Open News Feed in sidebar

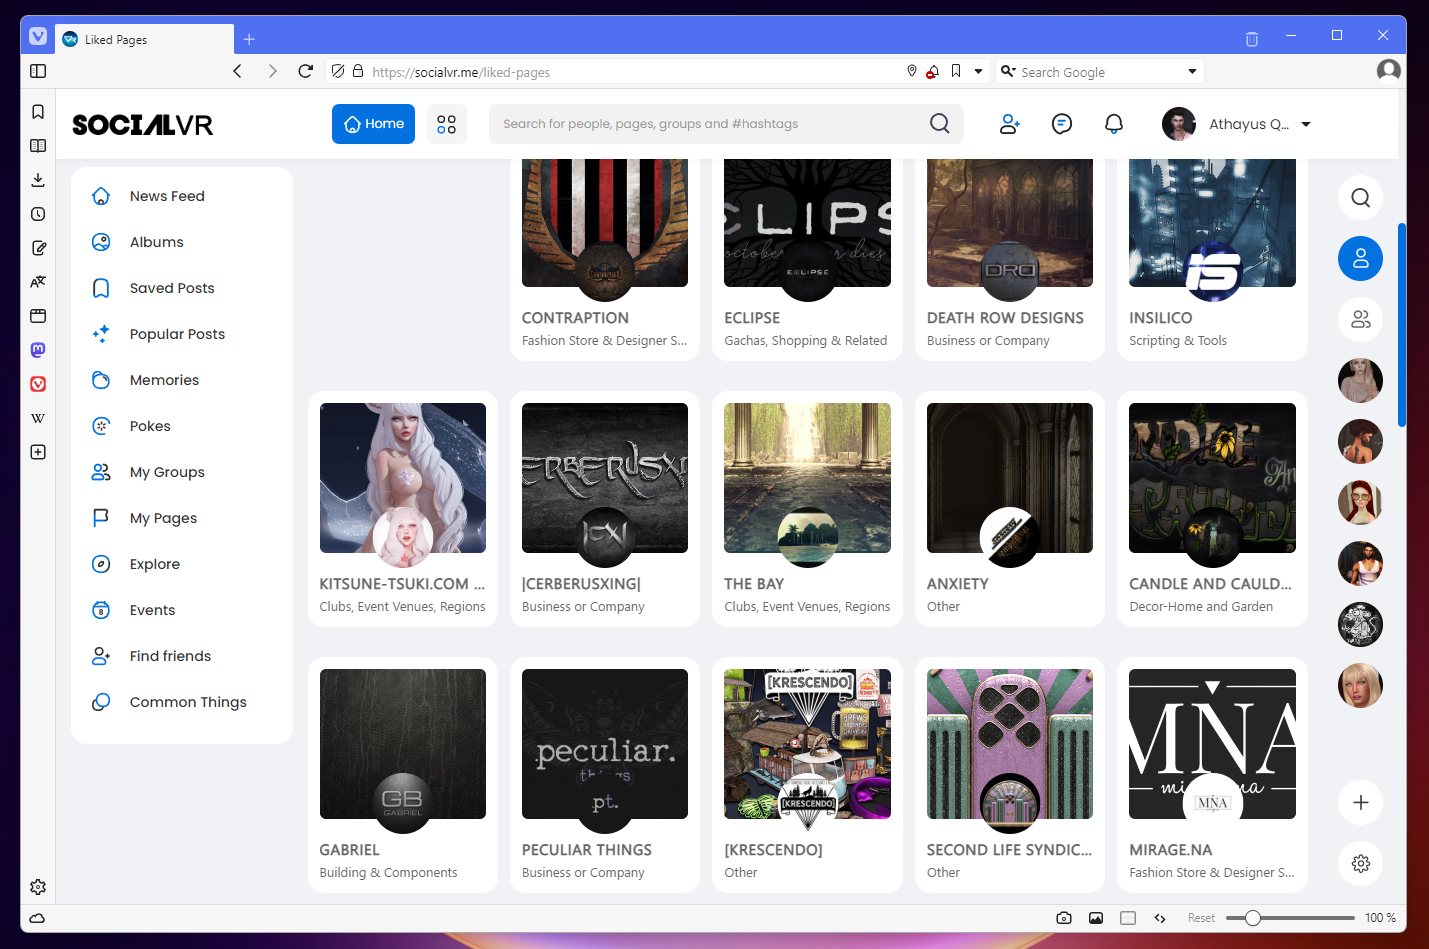pos(167,196)
